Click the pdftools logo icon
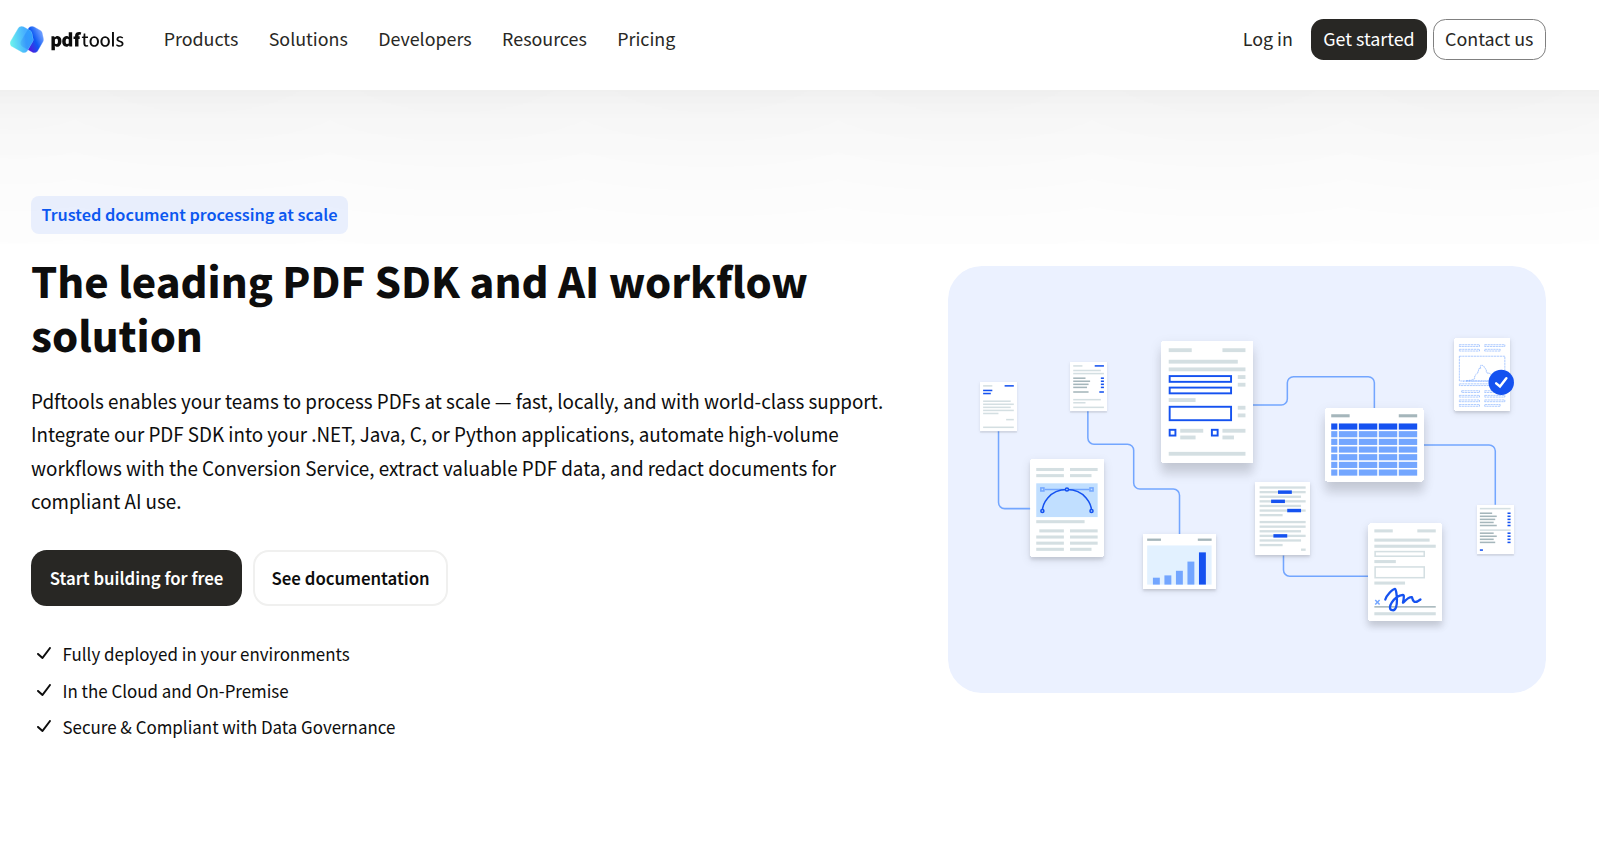Viewport: 1599px width, 854px height. pyautogui.click(x=27, y=40)
